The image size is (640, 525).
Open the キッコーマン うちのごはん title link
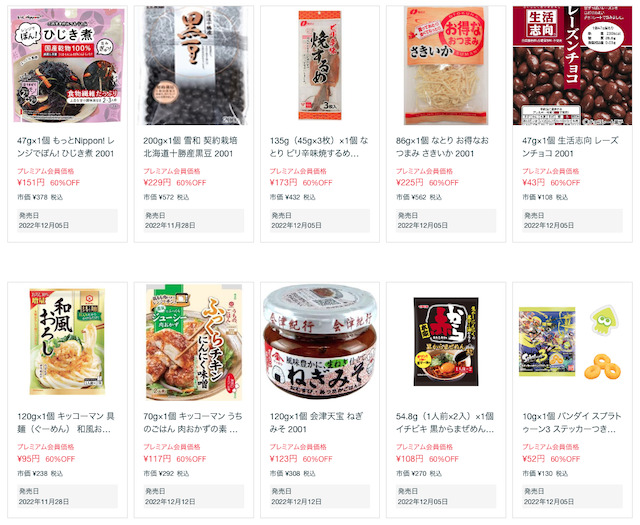(193, 423)
